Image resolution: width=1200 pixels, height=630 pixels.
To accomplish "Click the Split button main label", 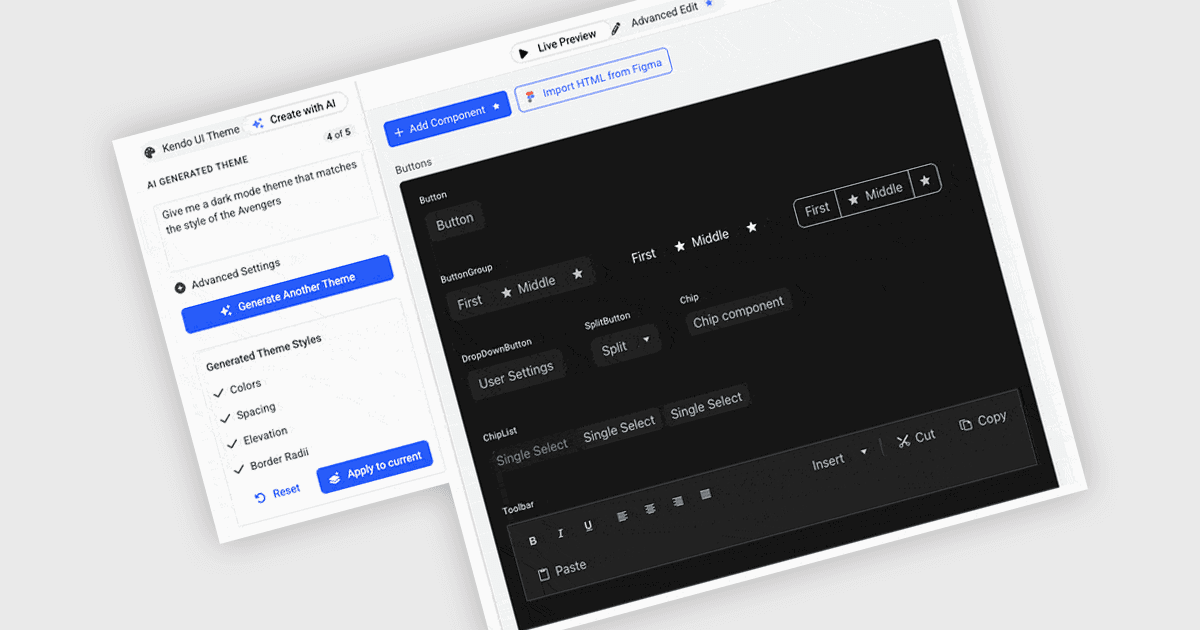I will click(613, 349).
